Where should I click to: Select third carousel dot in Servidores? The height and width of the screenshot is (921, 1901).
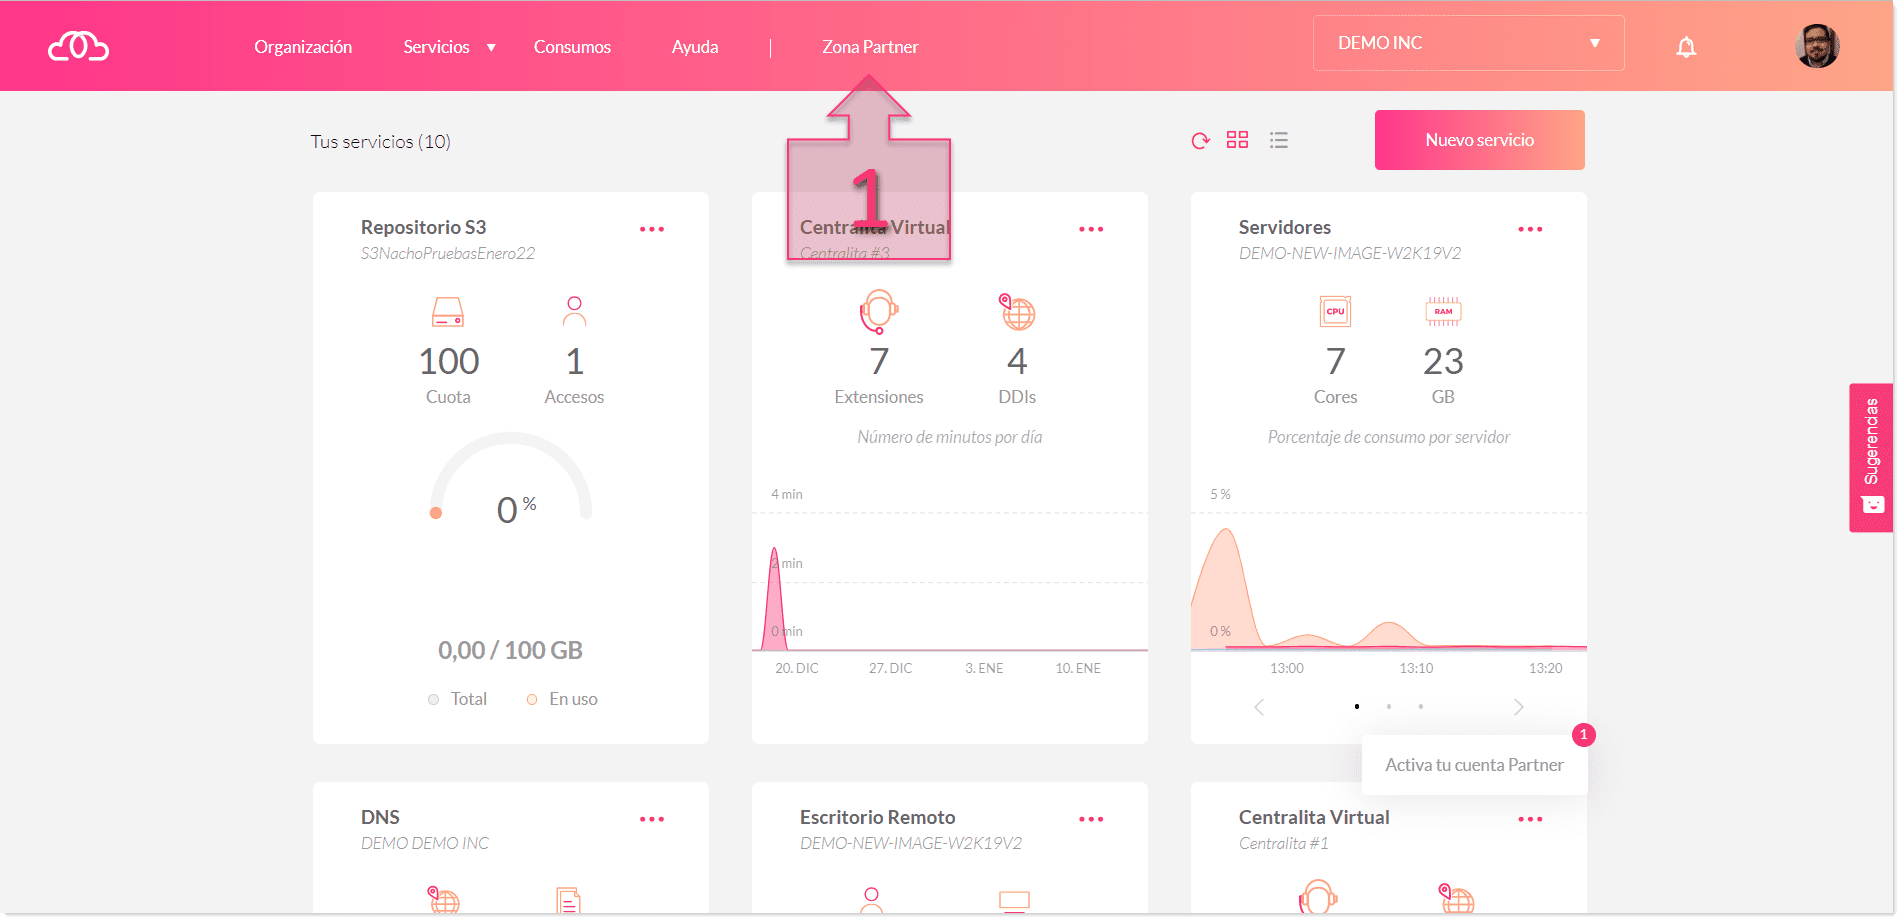(1421, 707)
